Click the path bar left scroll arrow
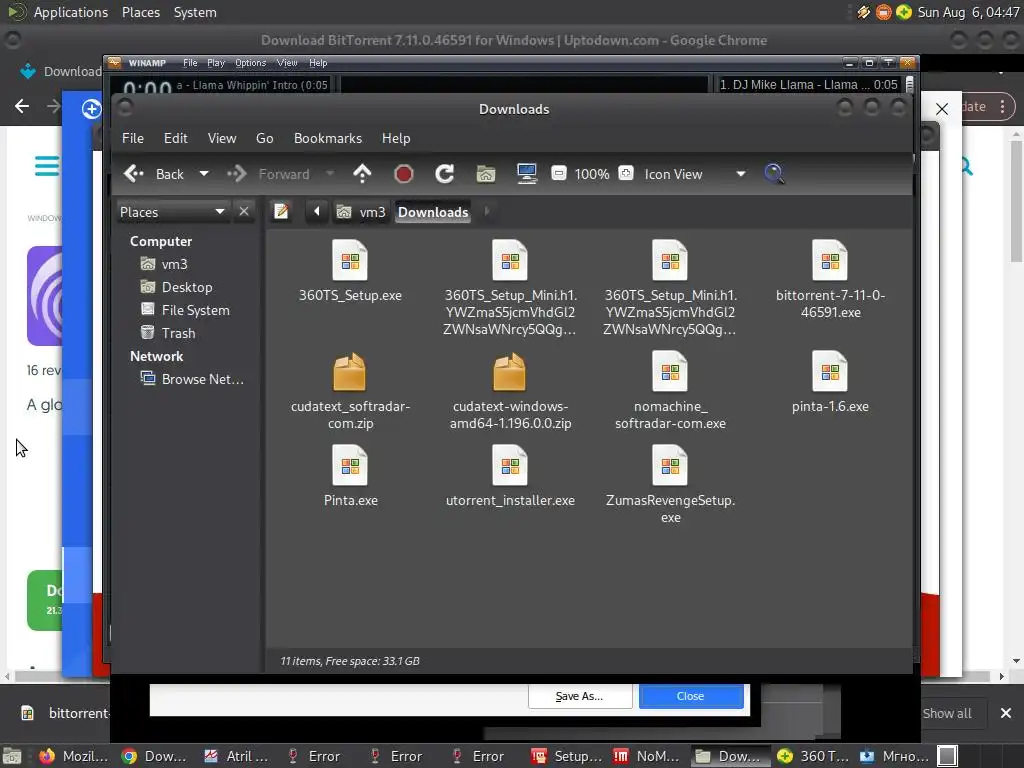Image resolution: width=1024 pixels, height=768 pixels. coord(317,212)
